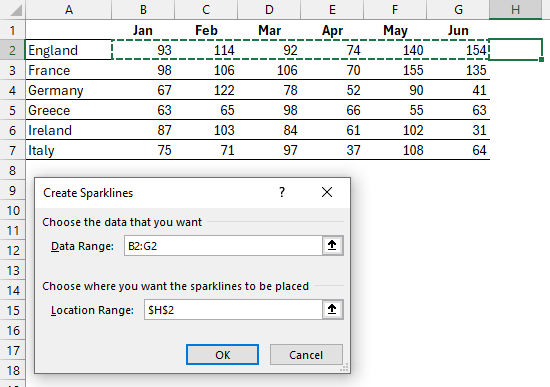Select column G header
The image size is (550, 387).
458,10
